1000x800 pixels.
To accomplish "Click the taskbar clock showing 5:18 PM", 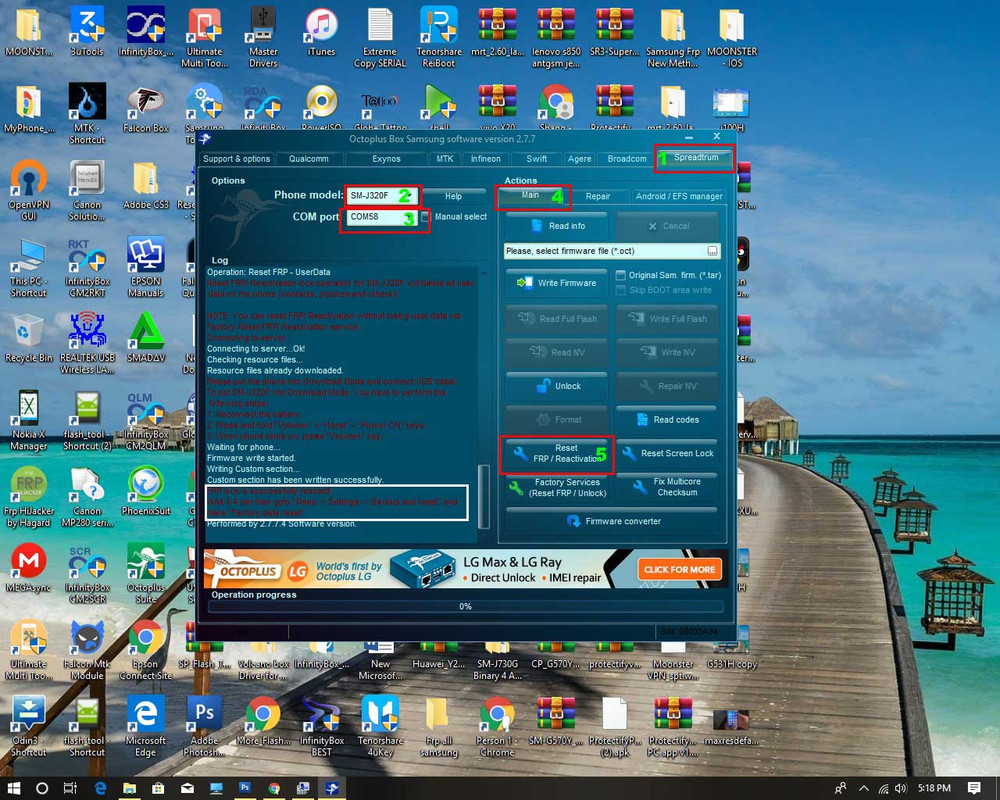I will pos(934,789).
